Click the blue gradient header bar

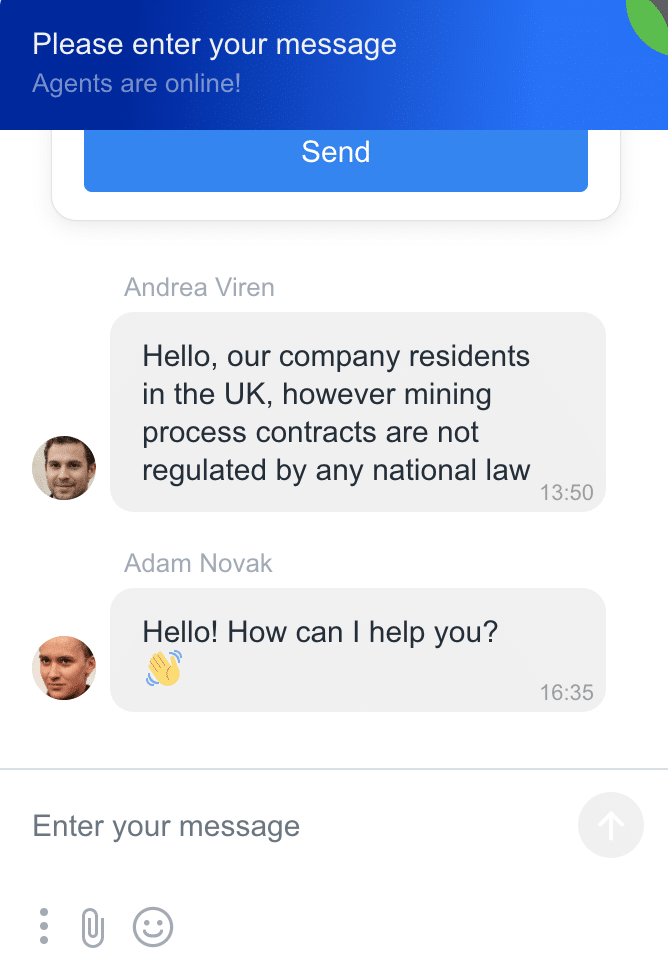334,65
